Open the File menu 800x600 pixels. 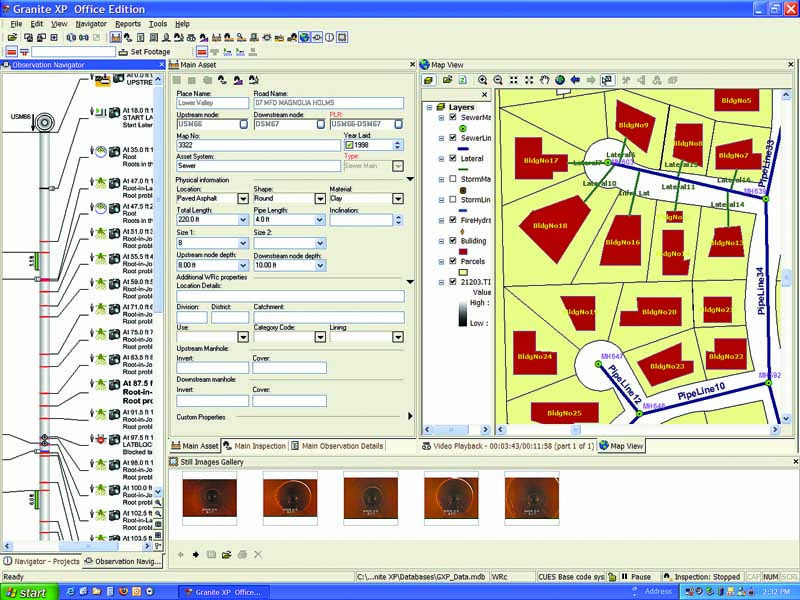click(16, 23)
